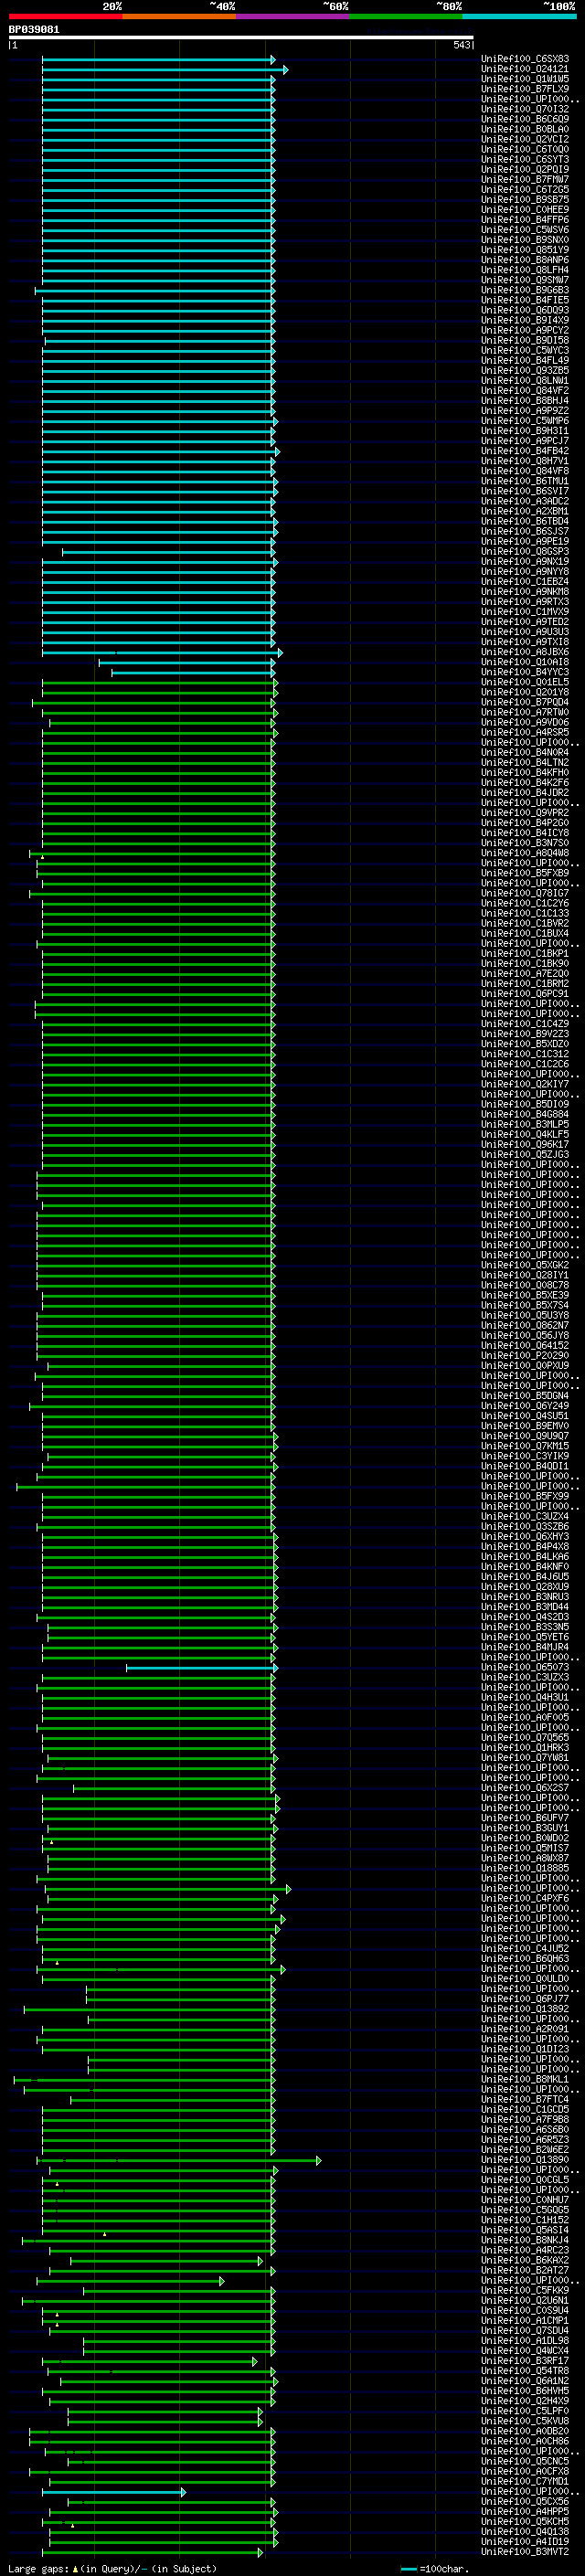
Task: Select label UniRef100_B3MVT2
Action: point(525,2552)
